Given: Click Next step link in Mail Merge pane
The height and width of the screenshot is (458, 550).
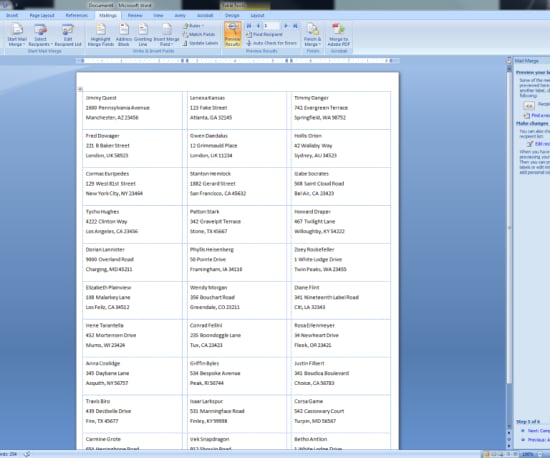Looking at the screenshot, I should [x=538, y=430].
